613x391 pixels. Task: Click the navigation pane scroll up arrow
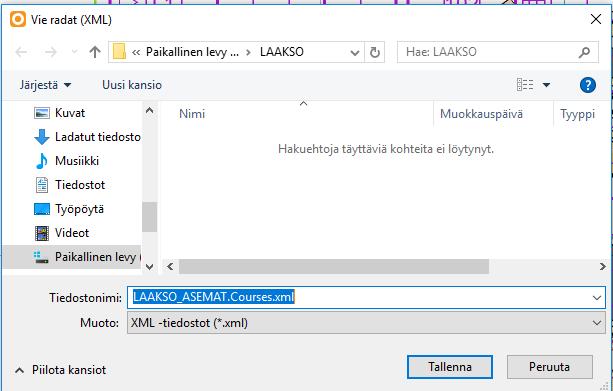(x=149, y=111)
